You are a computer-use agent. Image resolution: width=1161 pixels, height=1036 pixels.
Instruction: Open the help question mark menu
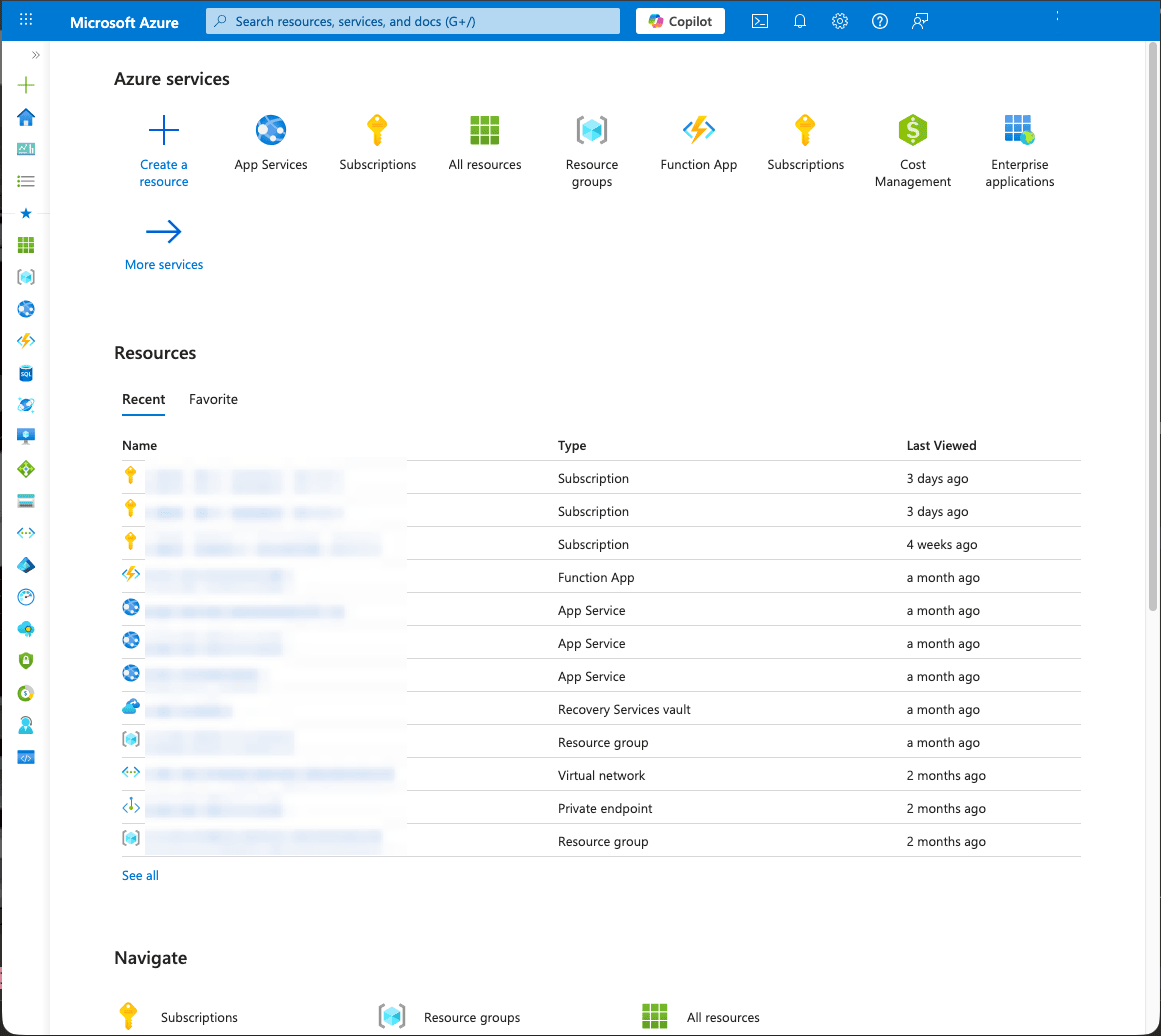pyautogui.click(x=880, y=21)
